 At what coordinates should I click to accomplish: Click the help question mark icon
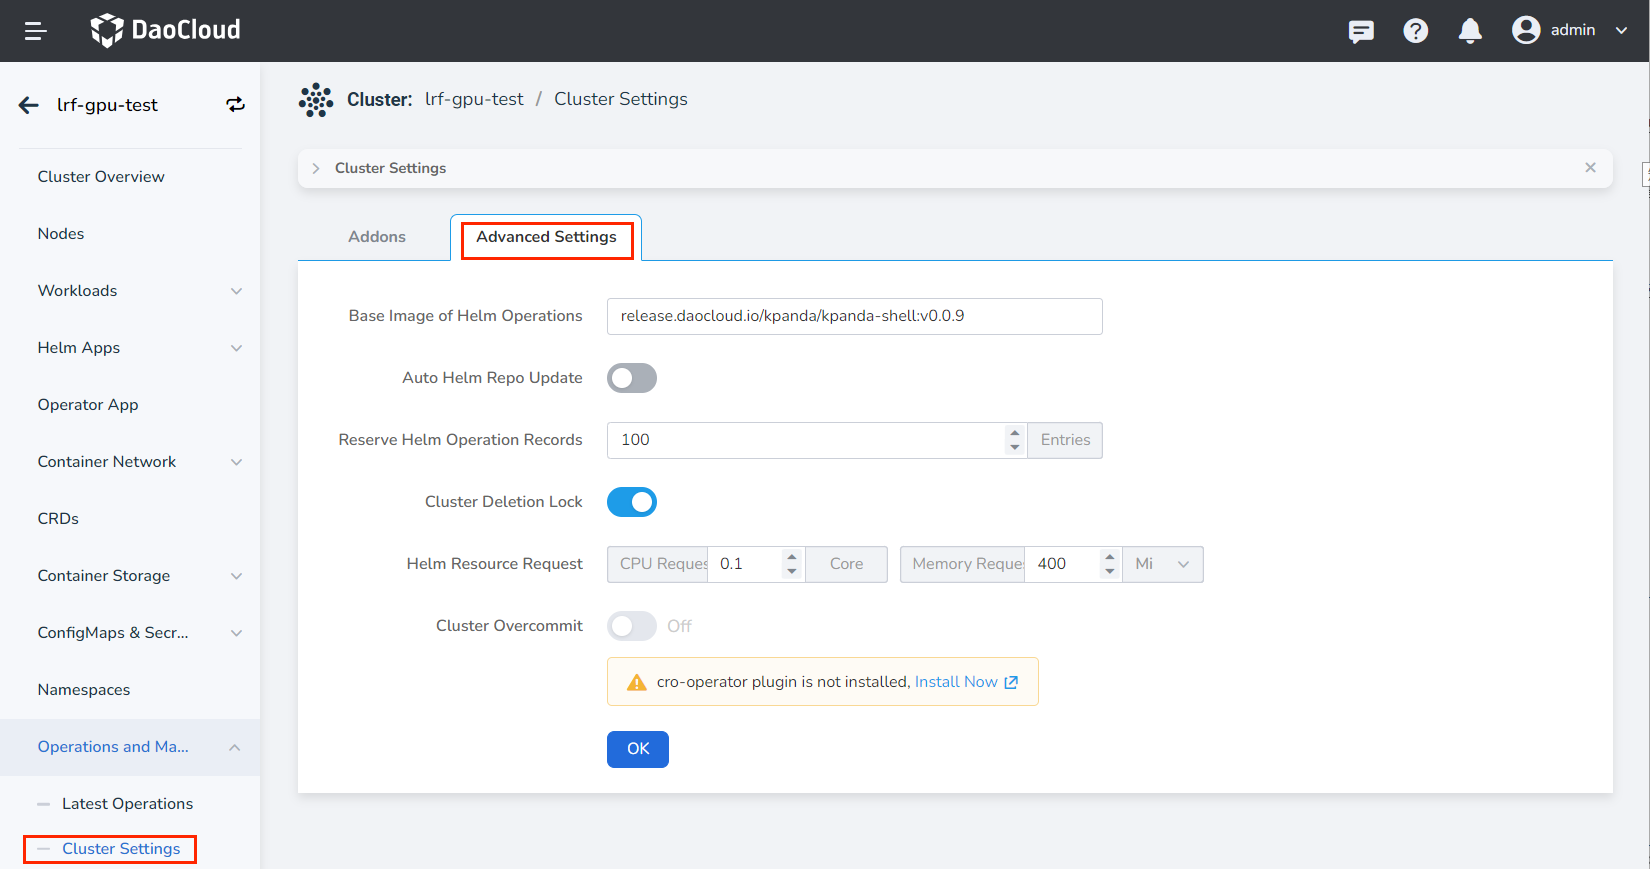[1415, 31]
